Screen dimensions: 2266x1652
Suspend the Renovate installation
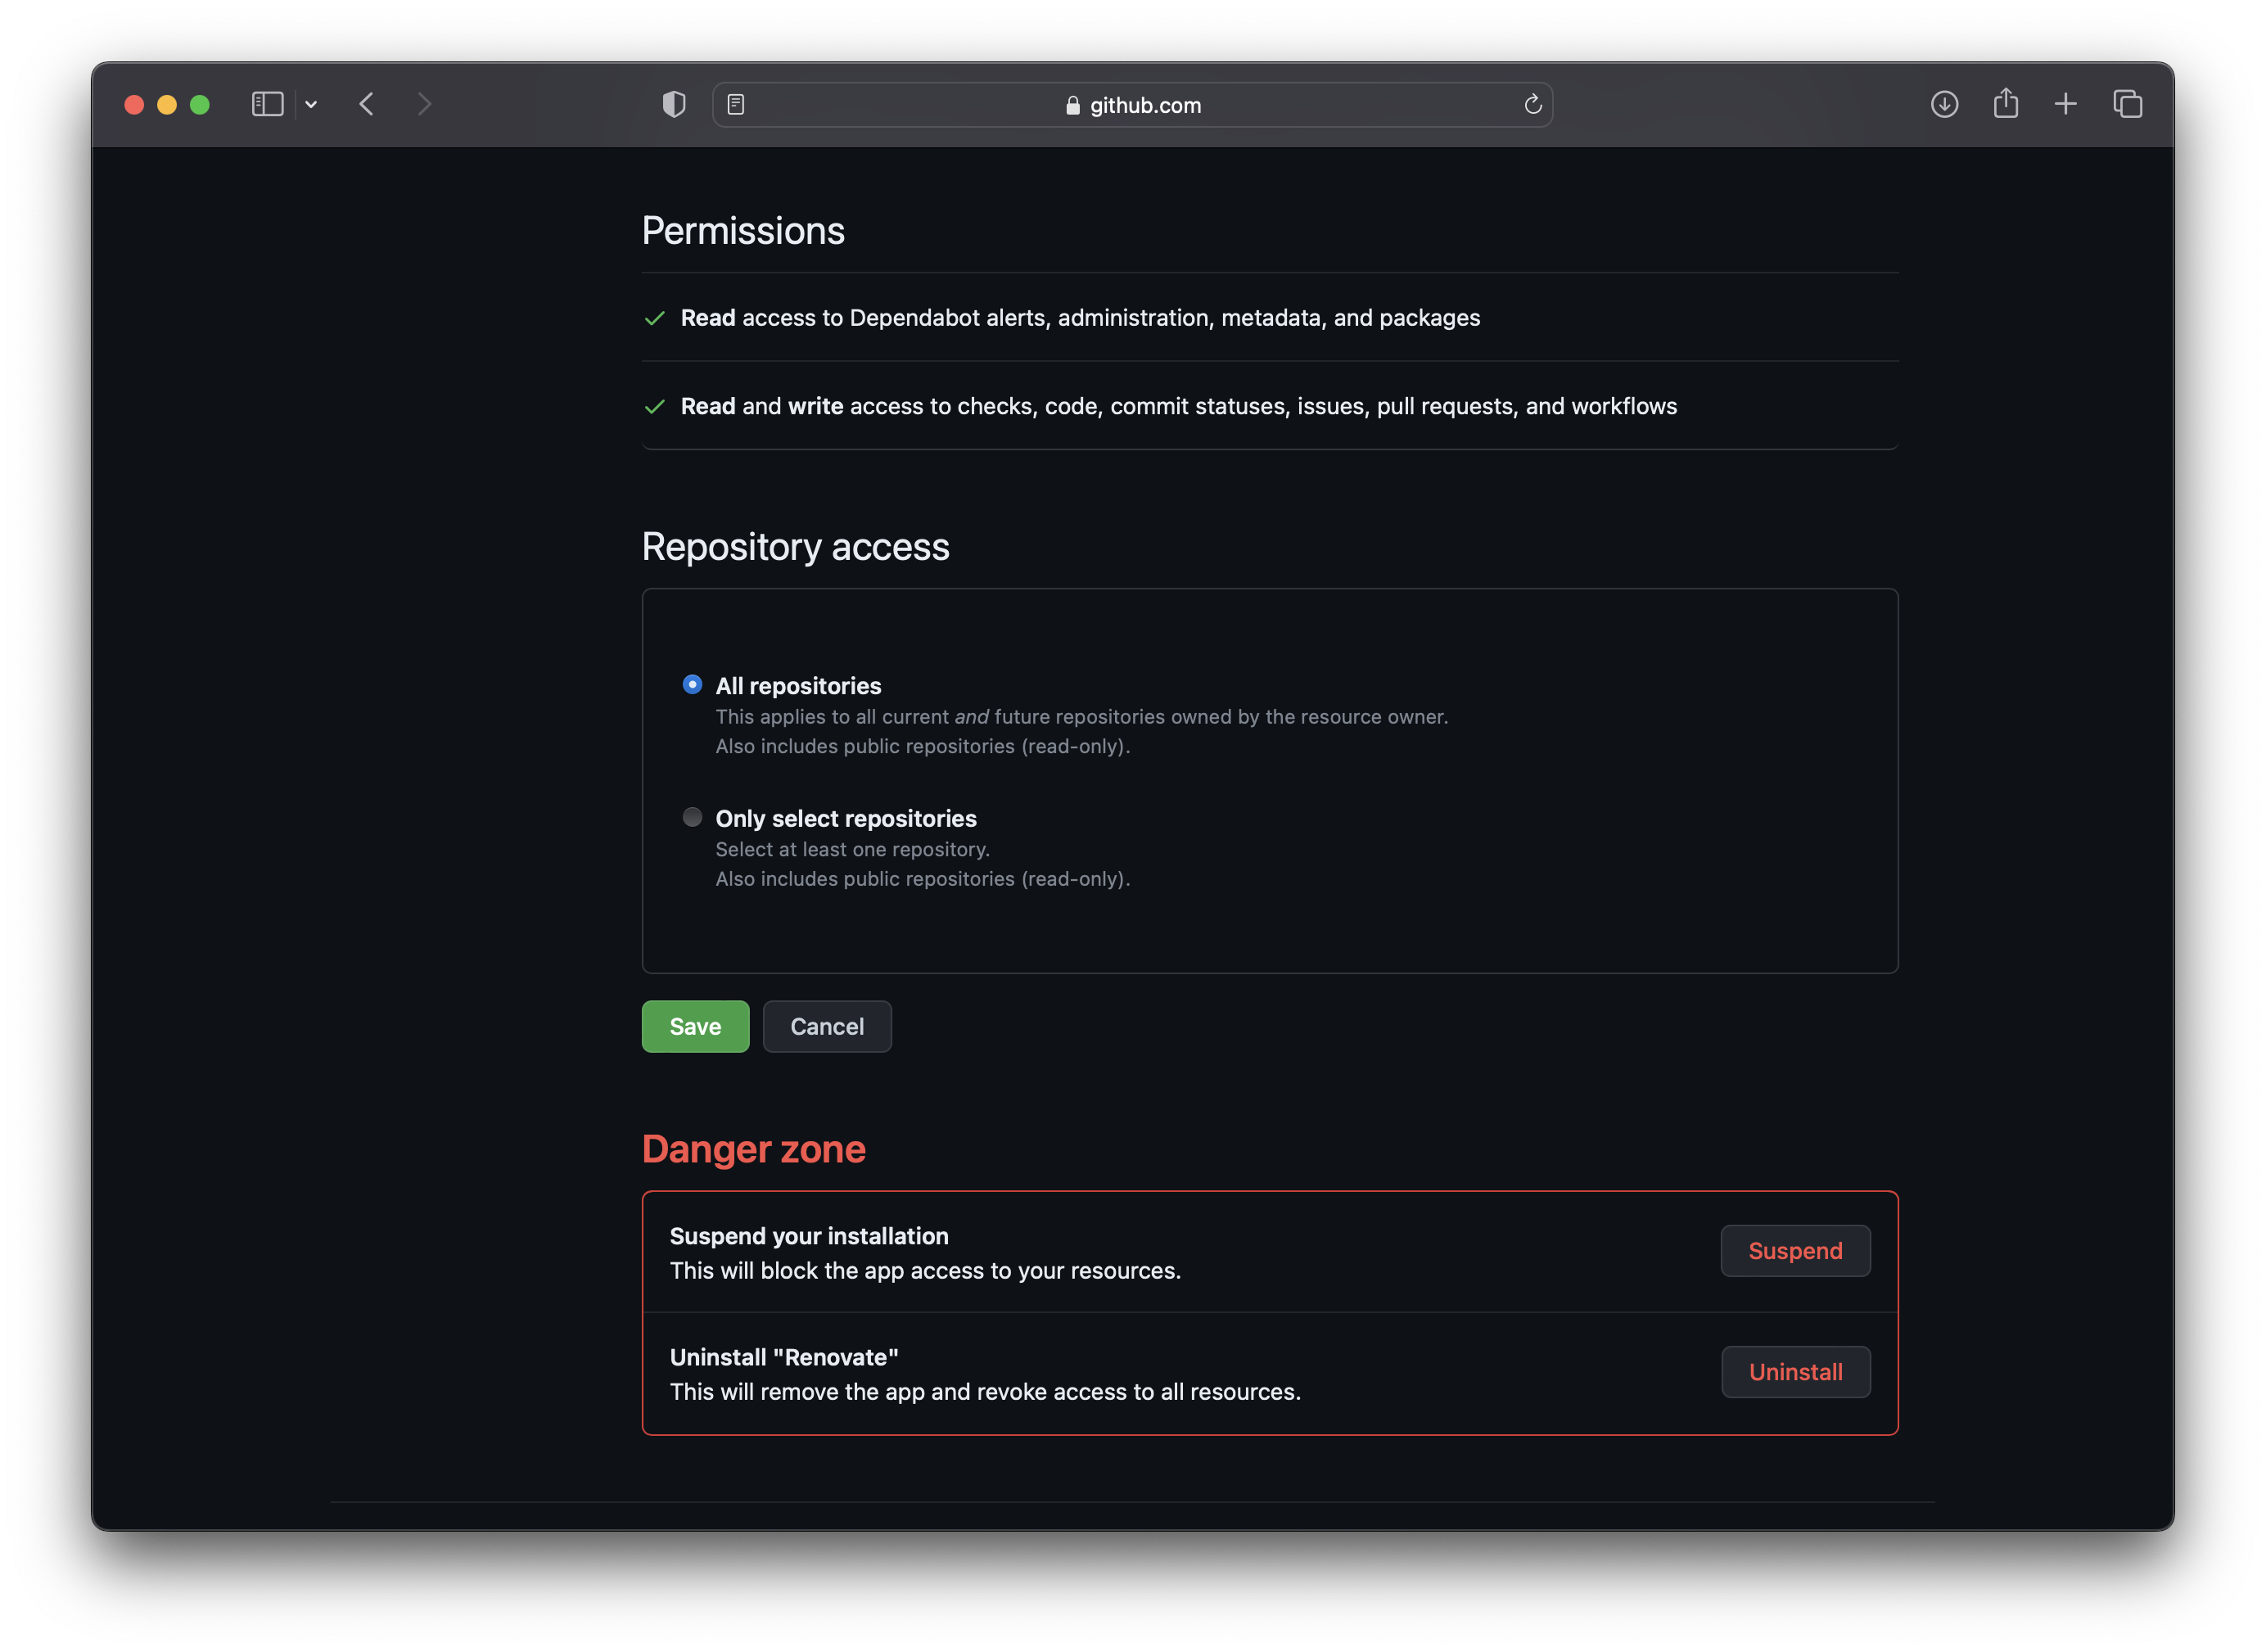click(x=1795, y=1250)
